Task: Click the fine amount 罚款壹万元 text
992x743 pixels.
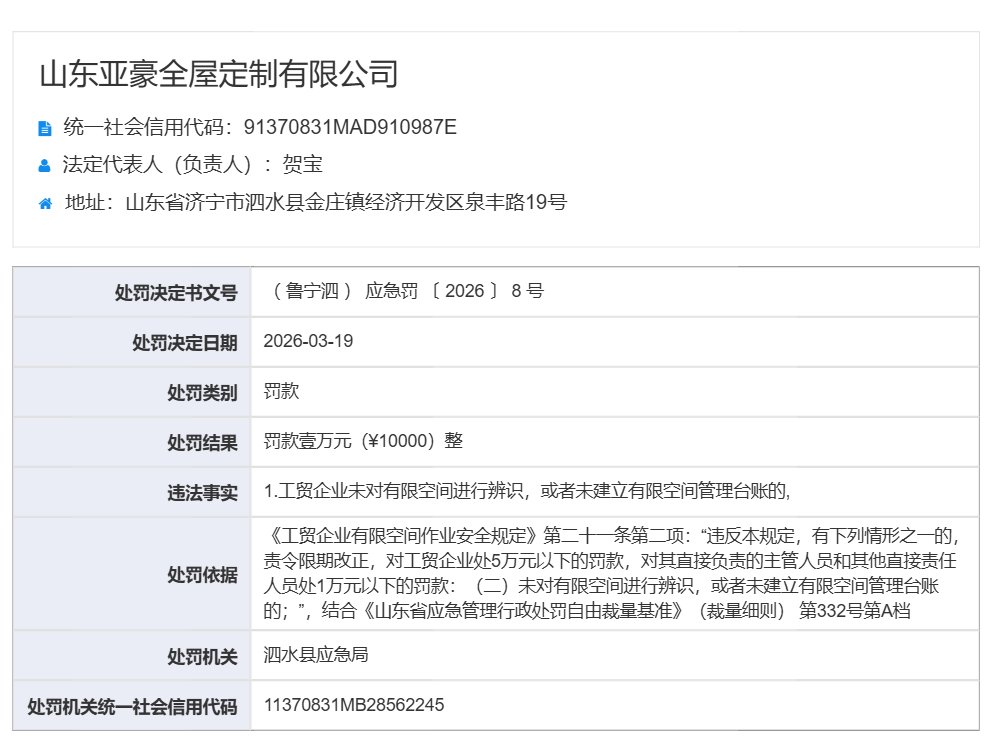Action: [x=363, y=442]
